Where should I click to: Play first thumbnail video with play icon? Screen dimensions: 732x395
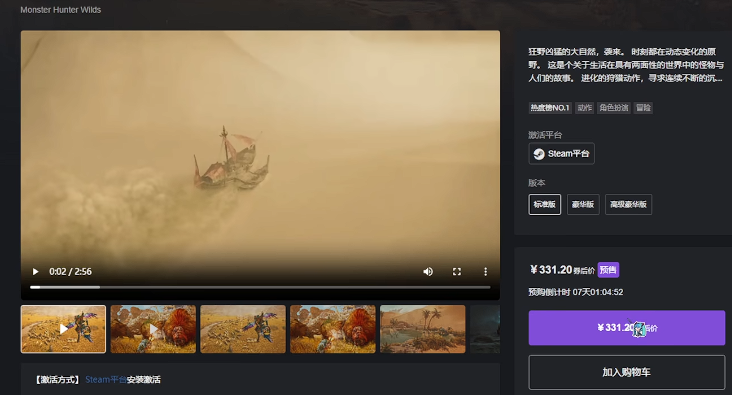point(63,329)
